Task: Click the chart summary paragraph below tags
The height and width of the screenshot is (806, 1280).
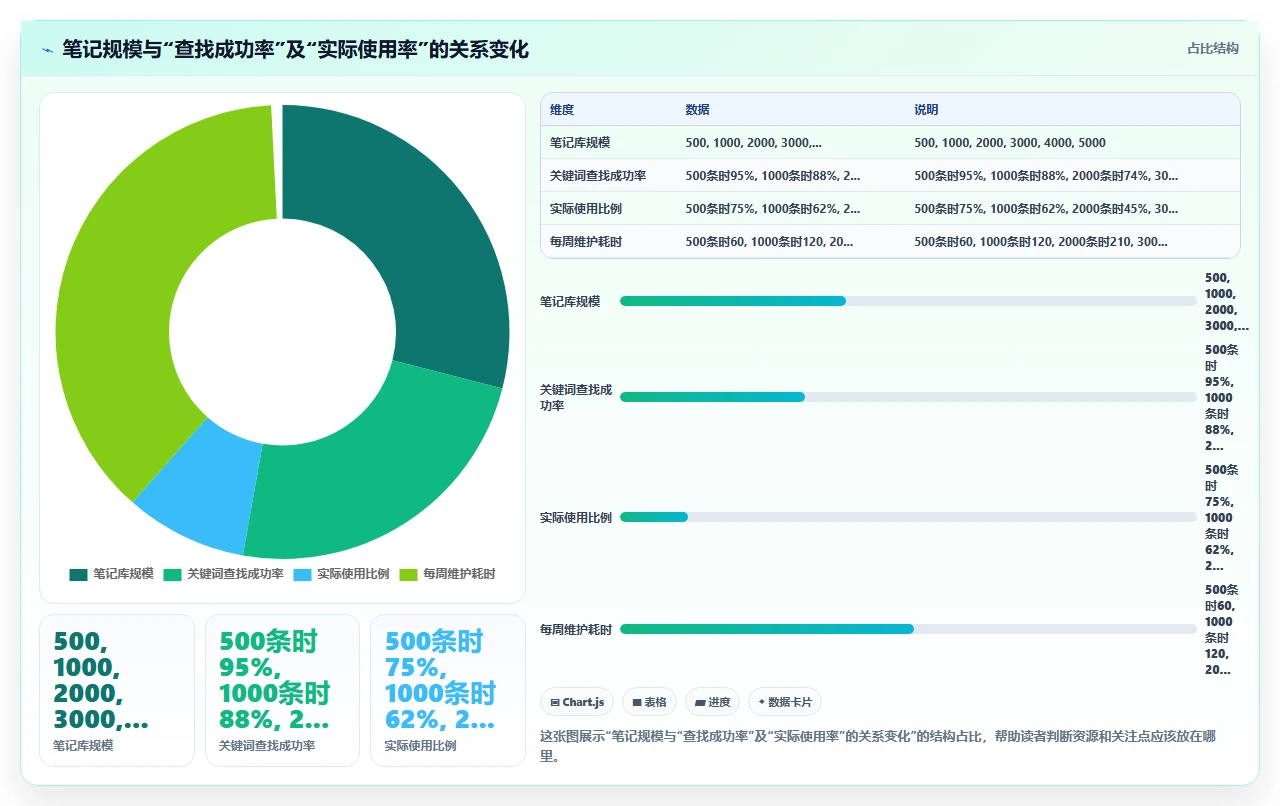Action: [x=878, y=746]
